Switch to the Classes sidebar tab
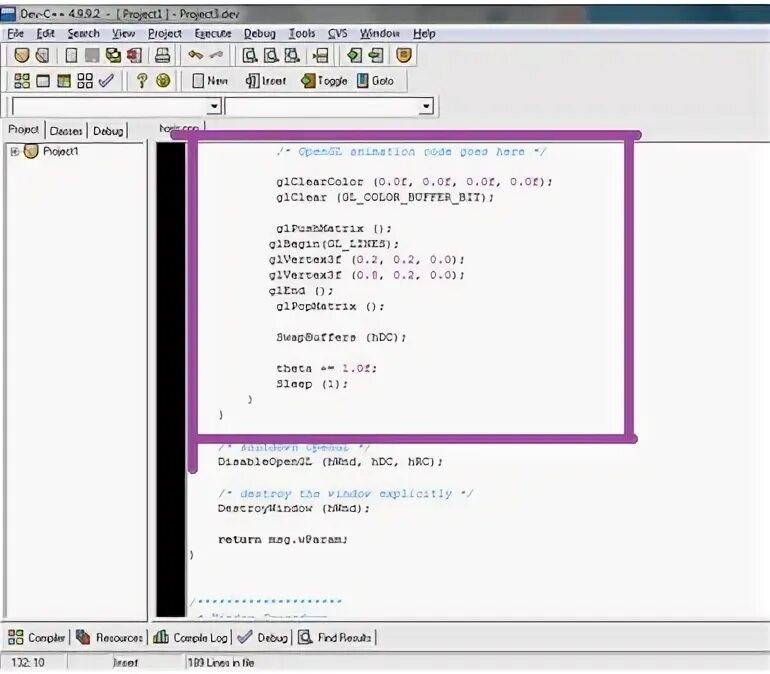 pyautogui.click(x=66, y=131)
